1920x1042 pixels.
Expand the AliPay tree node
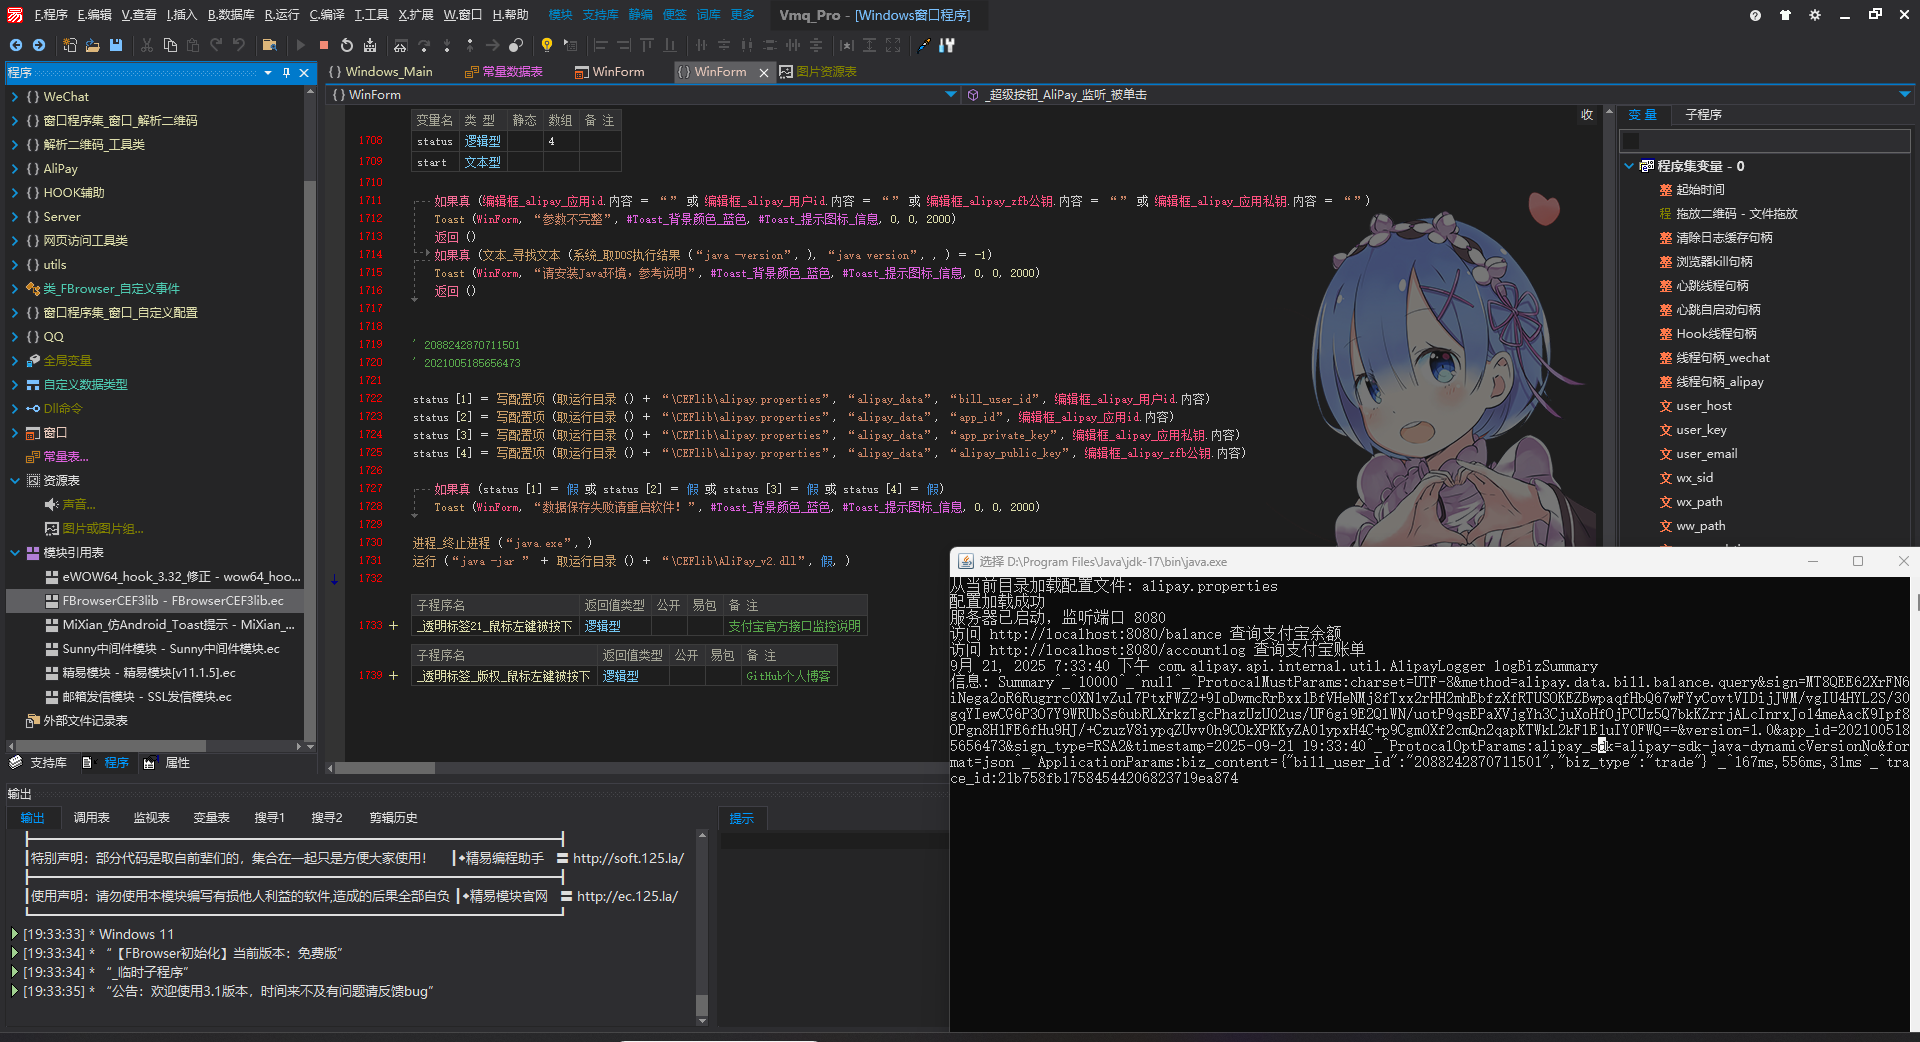point(15,169)
